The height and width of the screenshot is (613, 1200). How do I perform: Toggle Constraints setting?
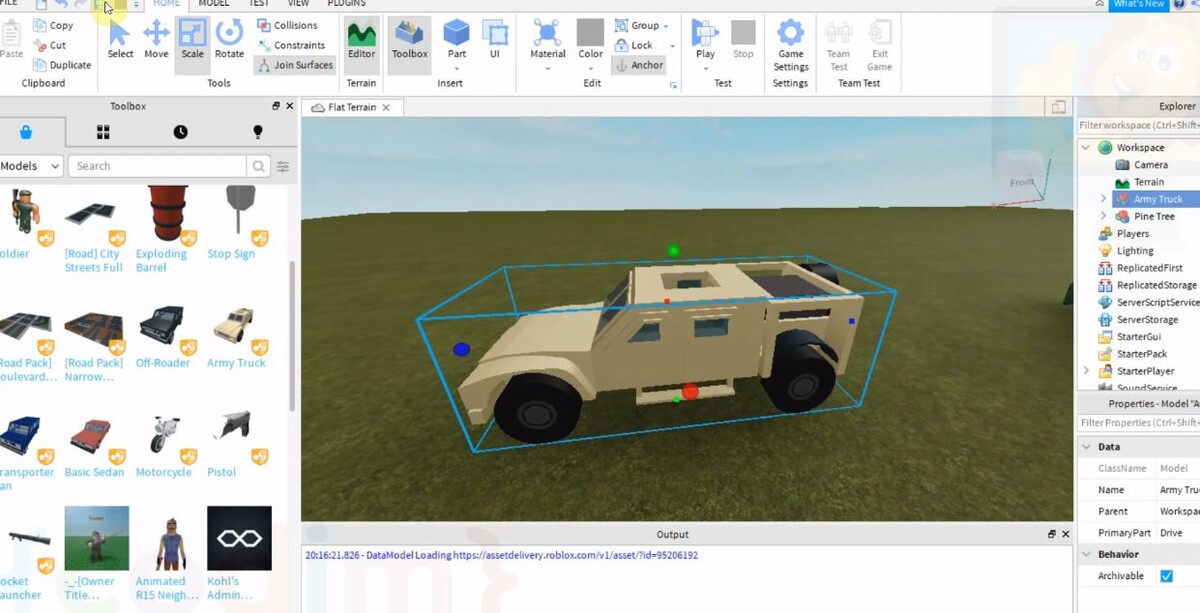pos(291,45)
